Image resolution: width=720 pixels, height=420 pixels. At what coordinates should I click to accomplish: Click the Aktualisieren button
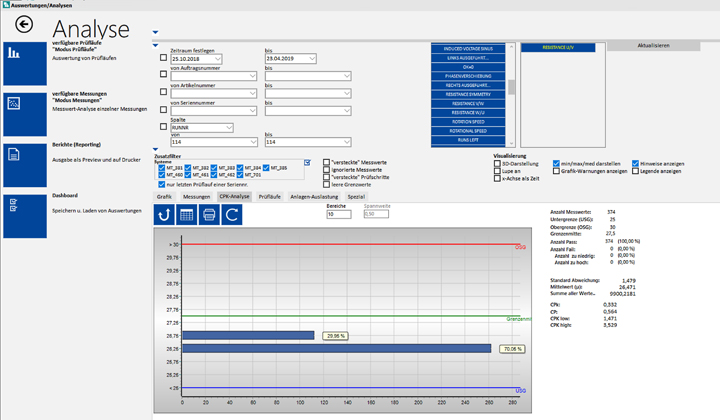(653, 45)
